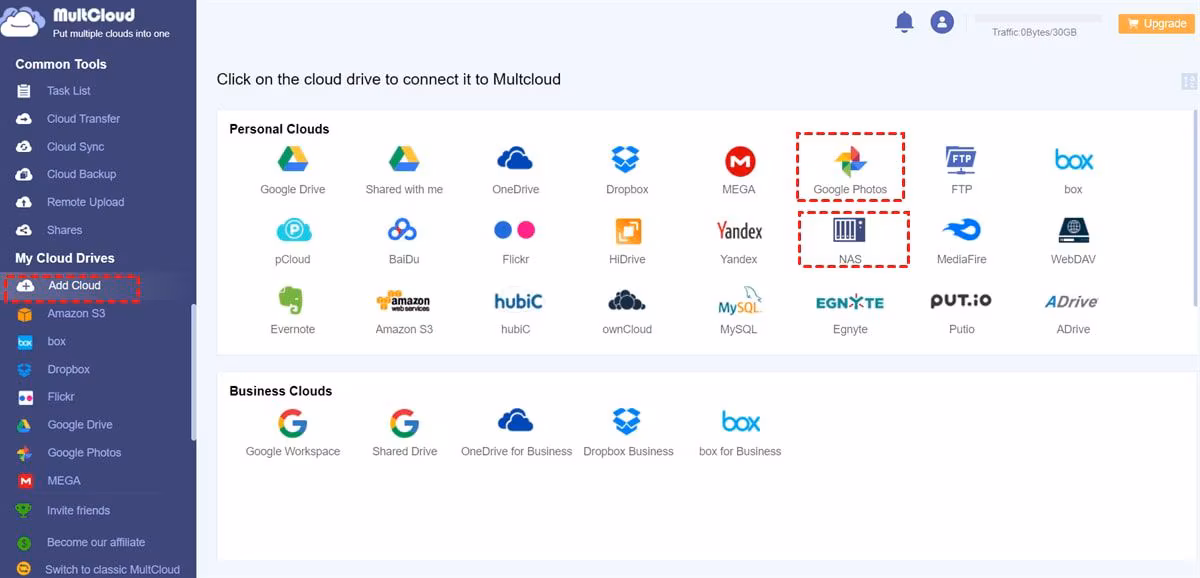Viewport: 1200px width, 578px height.
Task: Add the Dropbox personal cloud
Action: tap(626, 159)
